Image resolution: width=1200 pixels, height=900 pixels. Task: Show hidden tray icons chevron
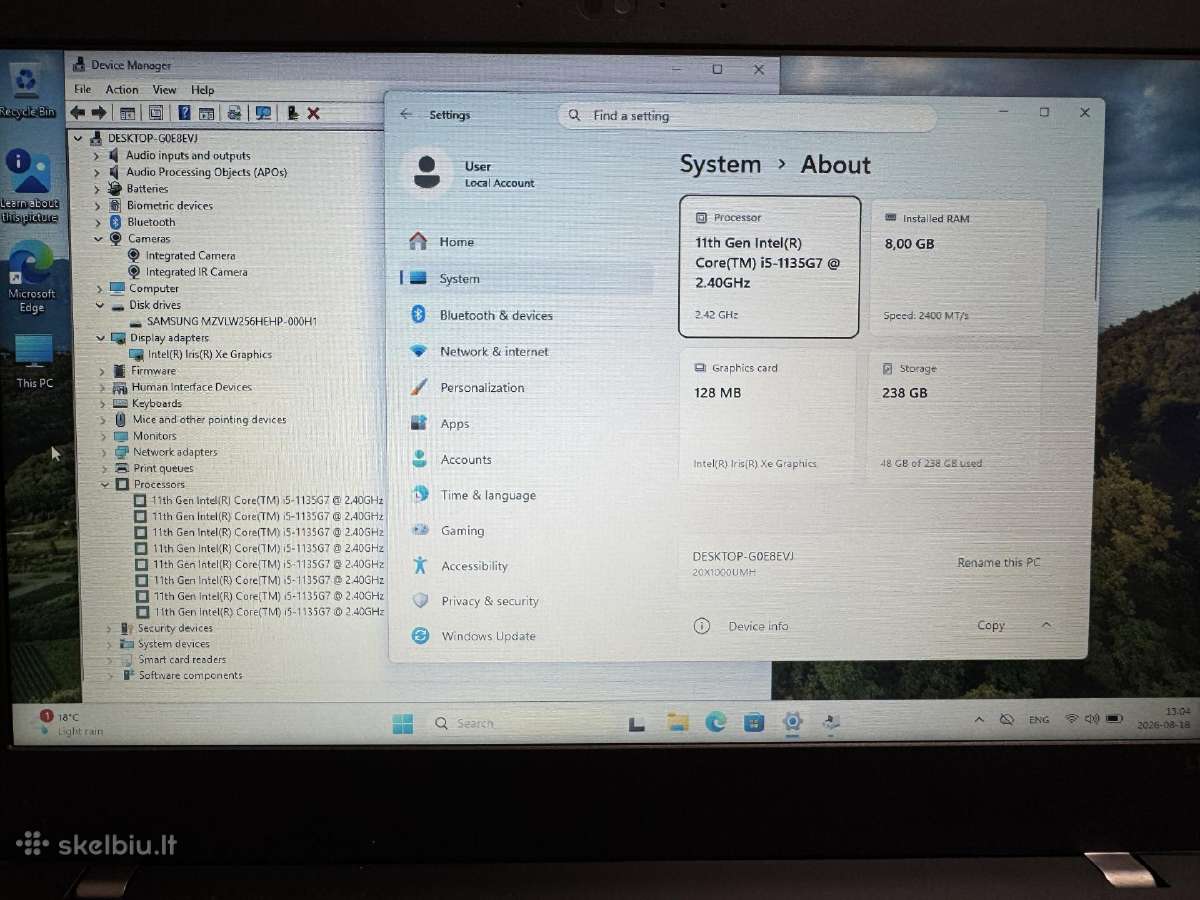[x=979, y=720]
